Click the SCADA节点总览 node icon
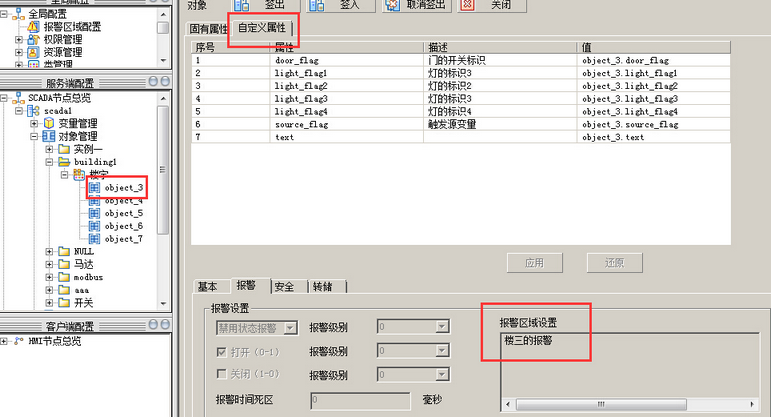Screen dimensions: 771x417 [x=19, y=97]
